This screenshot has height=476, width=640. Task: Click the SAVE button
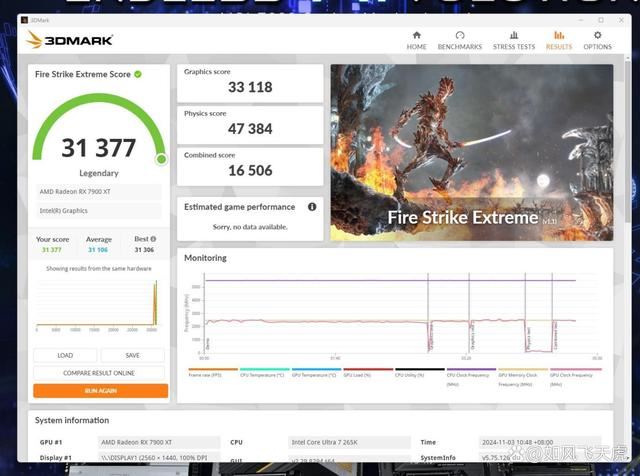pos(133,356)
